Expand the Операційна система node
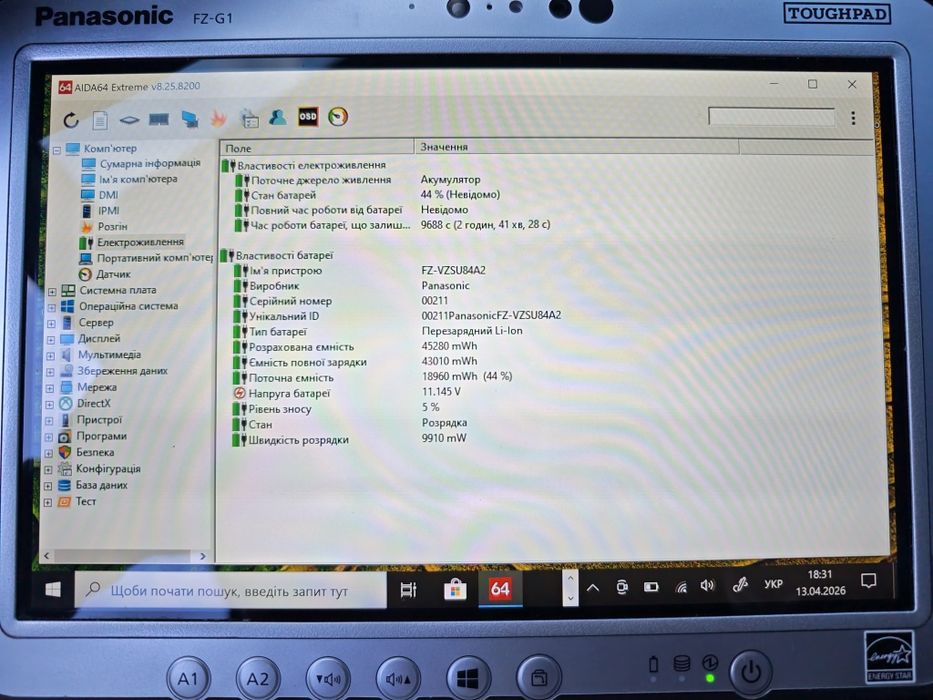933x700 pixels. point(52,308)
